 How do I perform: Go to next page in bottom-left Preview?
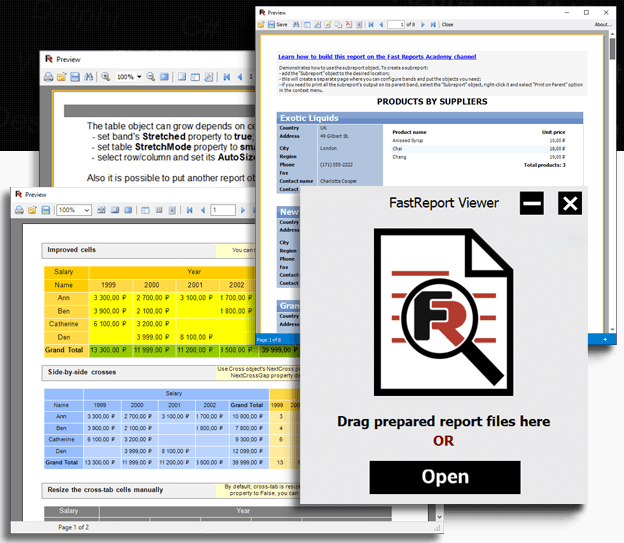[x=243, y=210]
